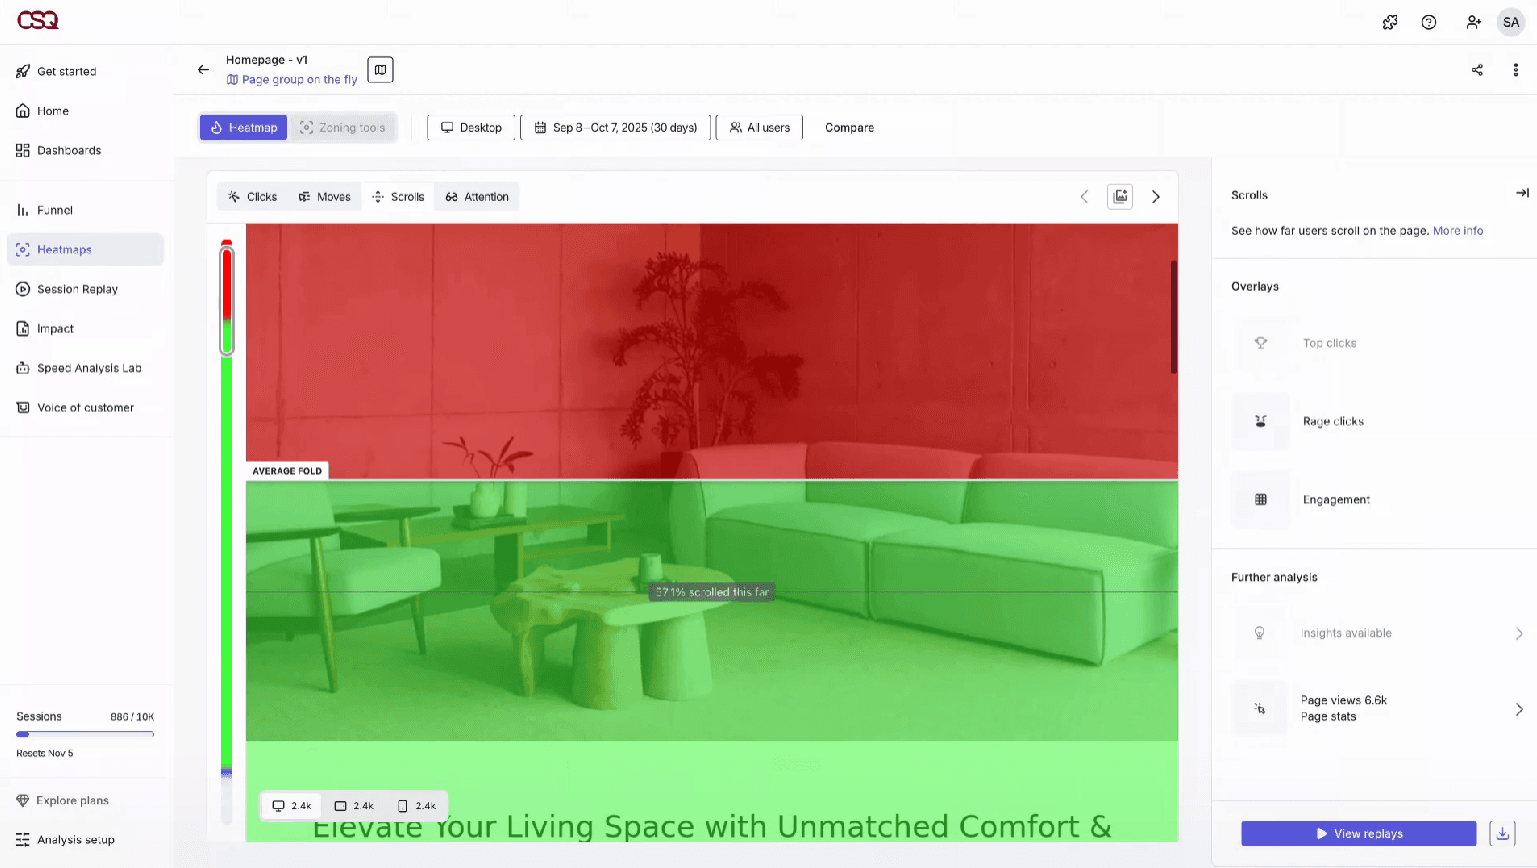Expand Page views and Page stats

pyautogui.click(x=1379, y=709)
